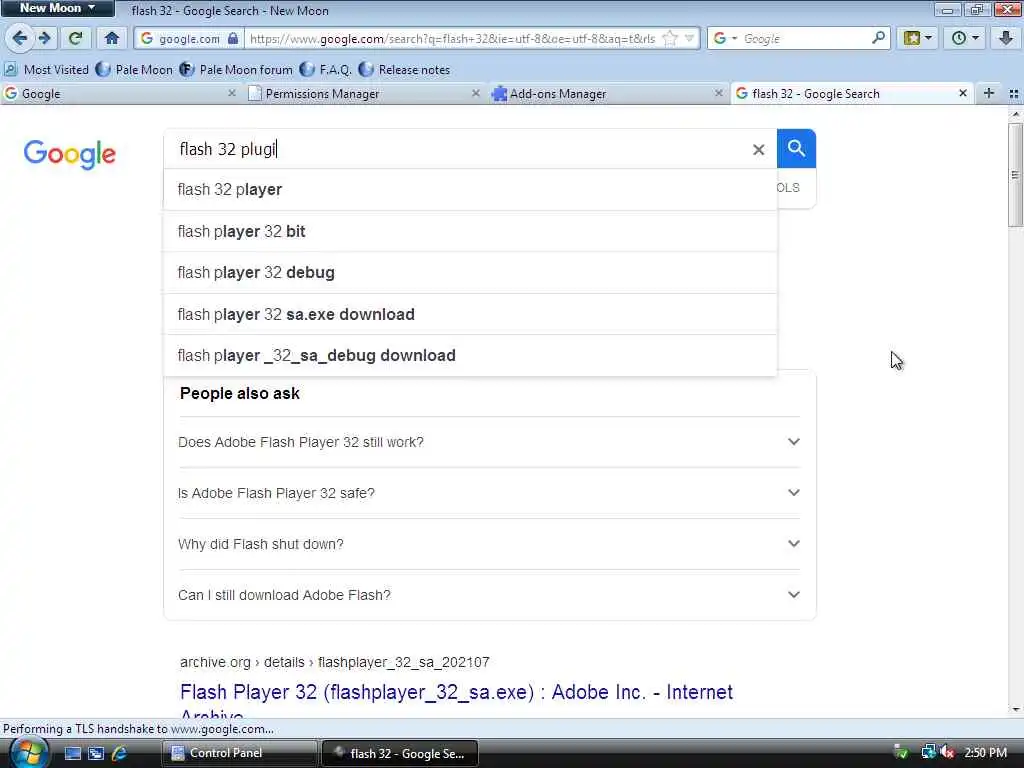Open the Downloads arrow button

coord(1006,39)
